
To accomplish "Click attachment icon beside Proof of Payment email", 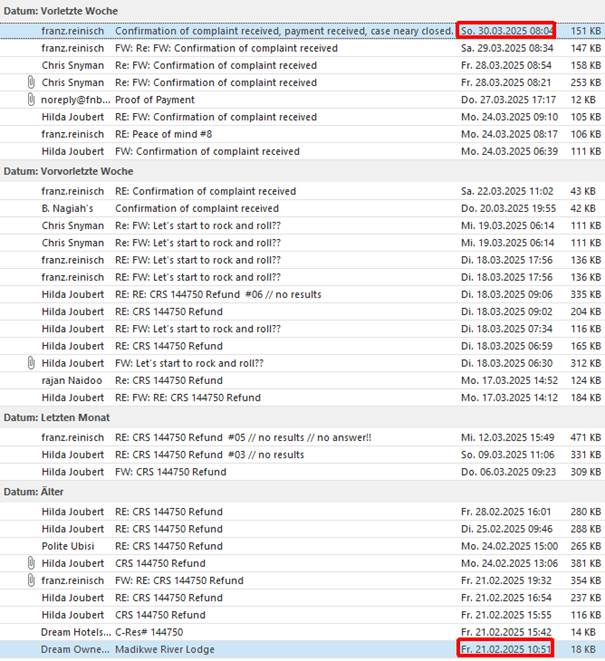I will (31, 100).
